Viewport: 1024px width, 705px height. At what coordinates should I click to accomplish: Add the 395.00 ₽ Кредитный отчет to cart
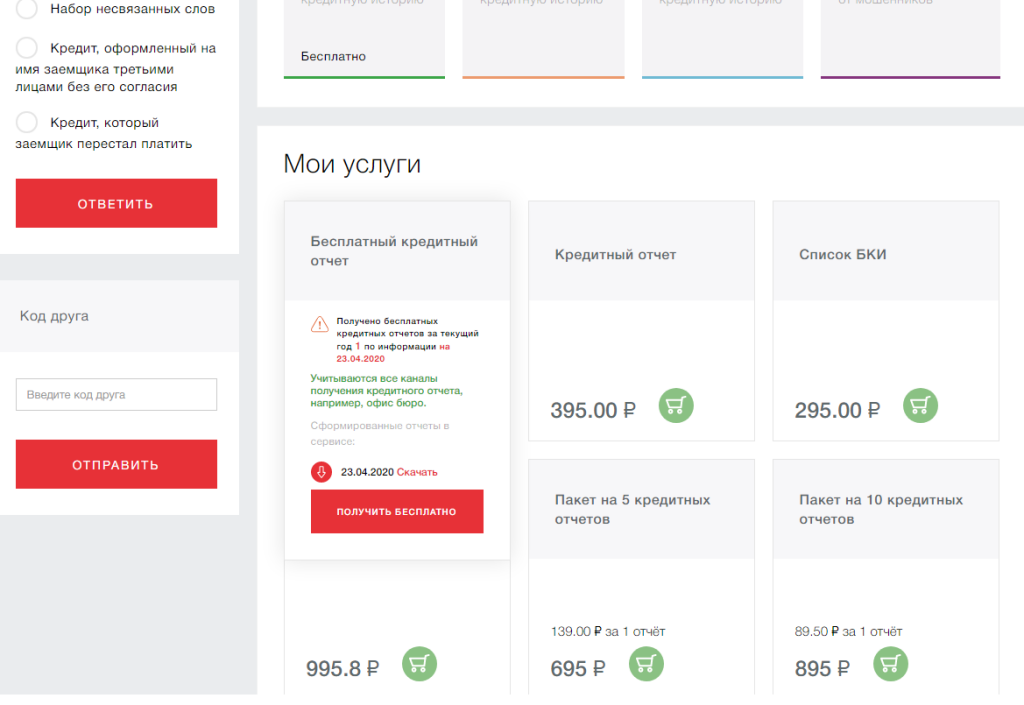click(676, 405)
